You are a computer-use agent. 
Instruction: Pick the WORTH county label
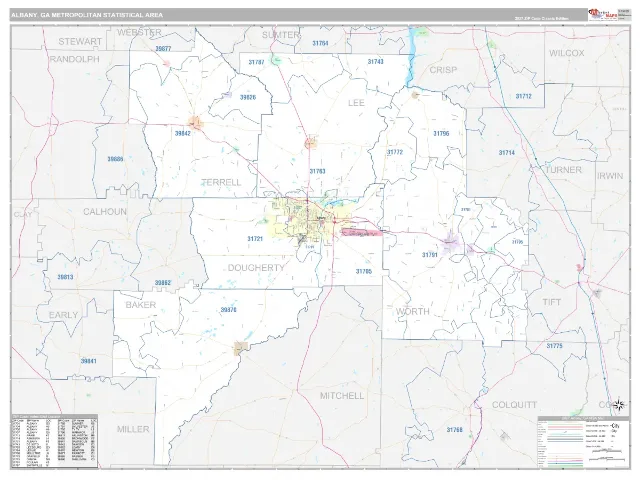click(413, 311)
